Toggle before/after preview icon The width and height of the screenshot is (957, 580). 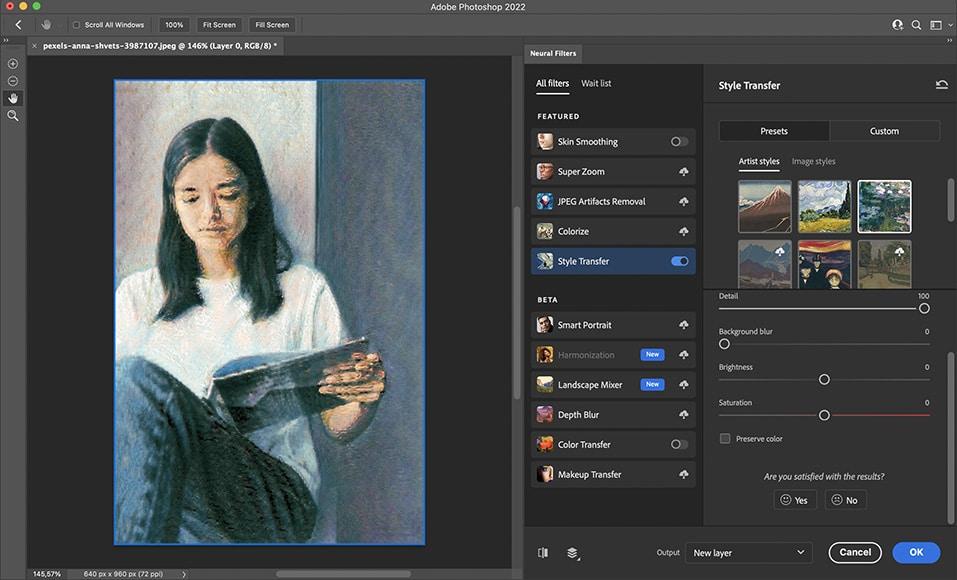coord(543,552)
